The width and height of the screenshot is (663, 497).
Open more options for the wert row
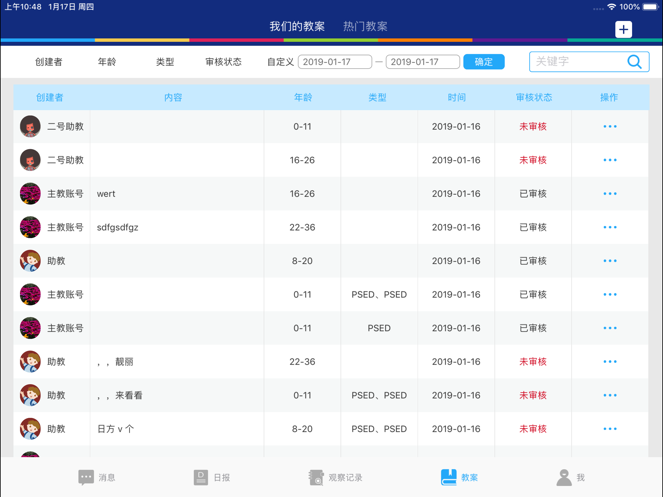(610, 194)
